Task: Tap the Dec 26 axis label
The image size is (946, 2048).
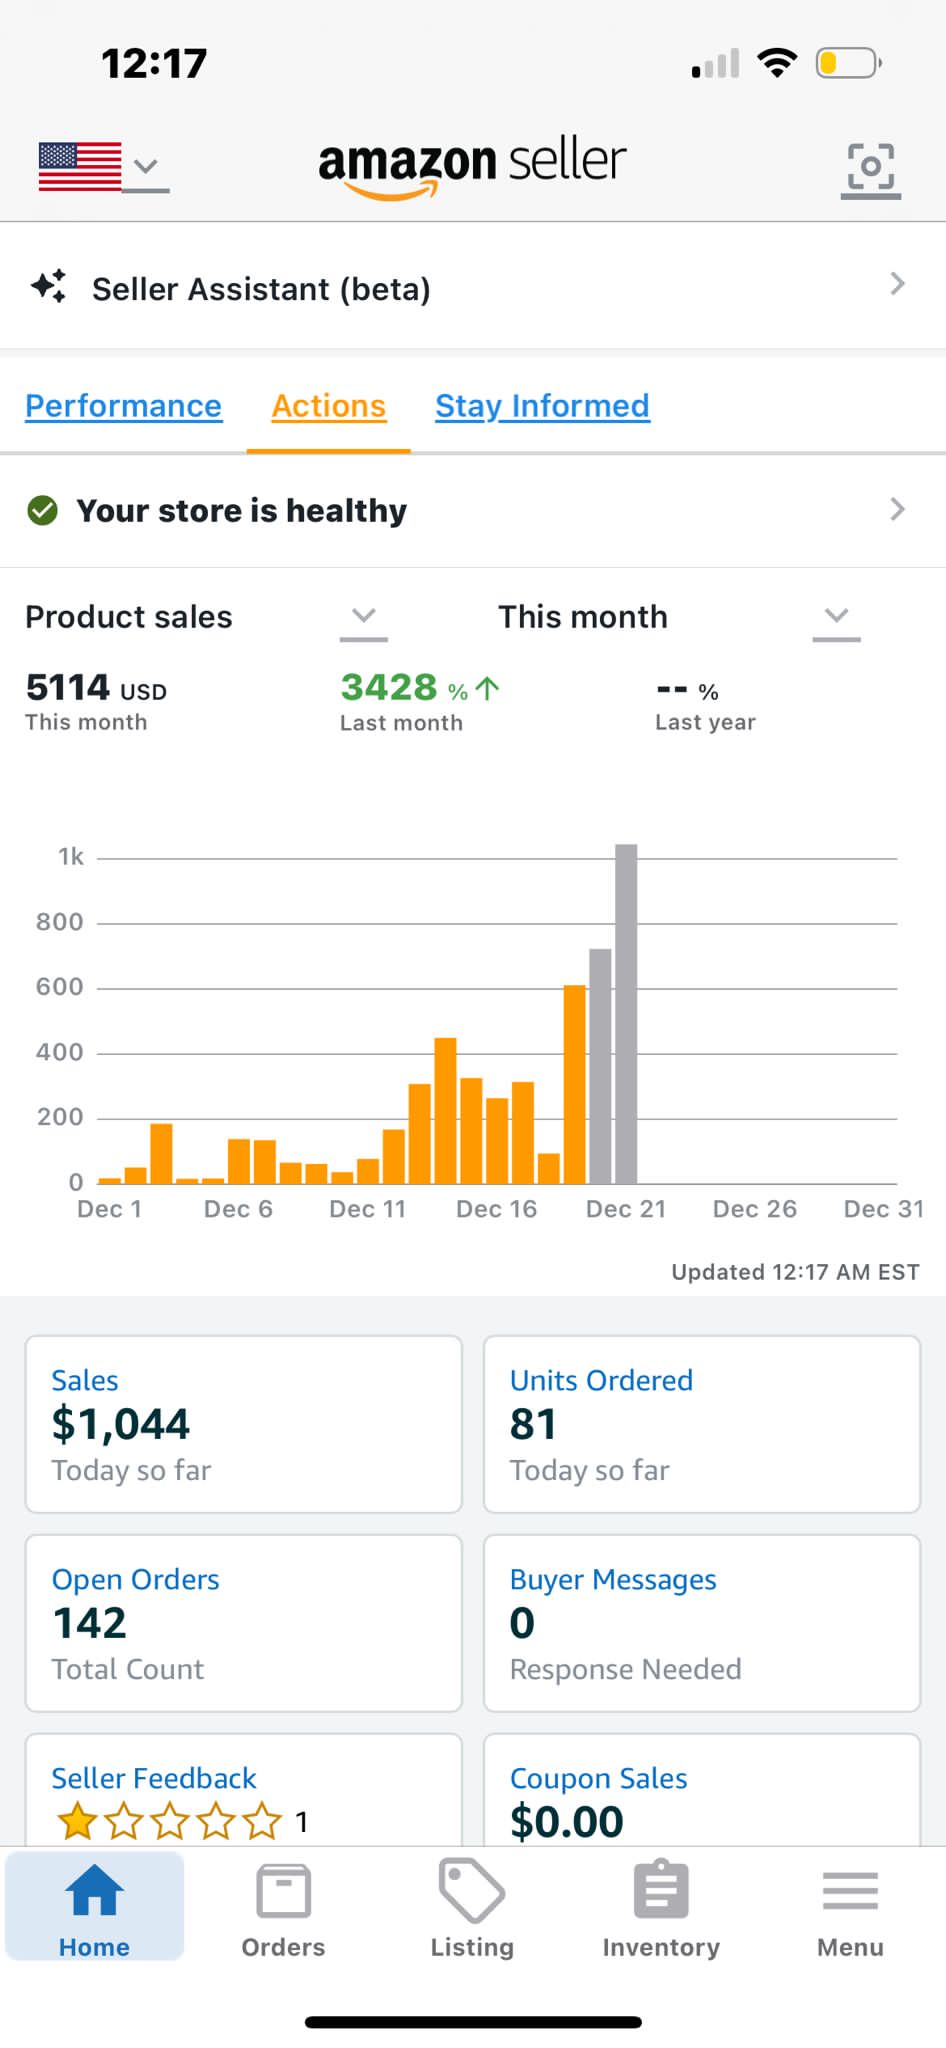Action: (755, 1209)
